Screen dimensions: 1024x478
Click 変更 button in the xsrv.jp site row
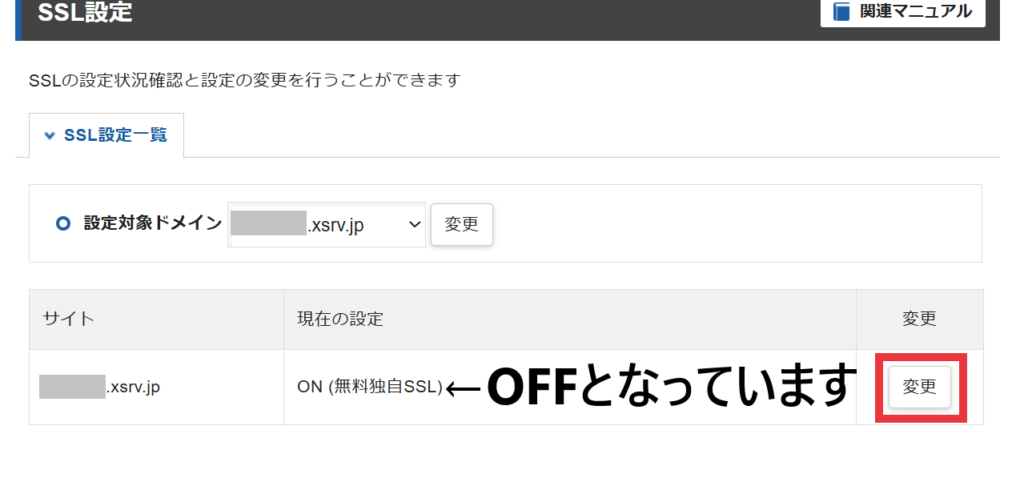pyautogui.click(x=920, y=387)
